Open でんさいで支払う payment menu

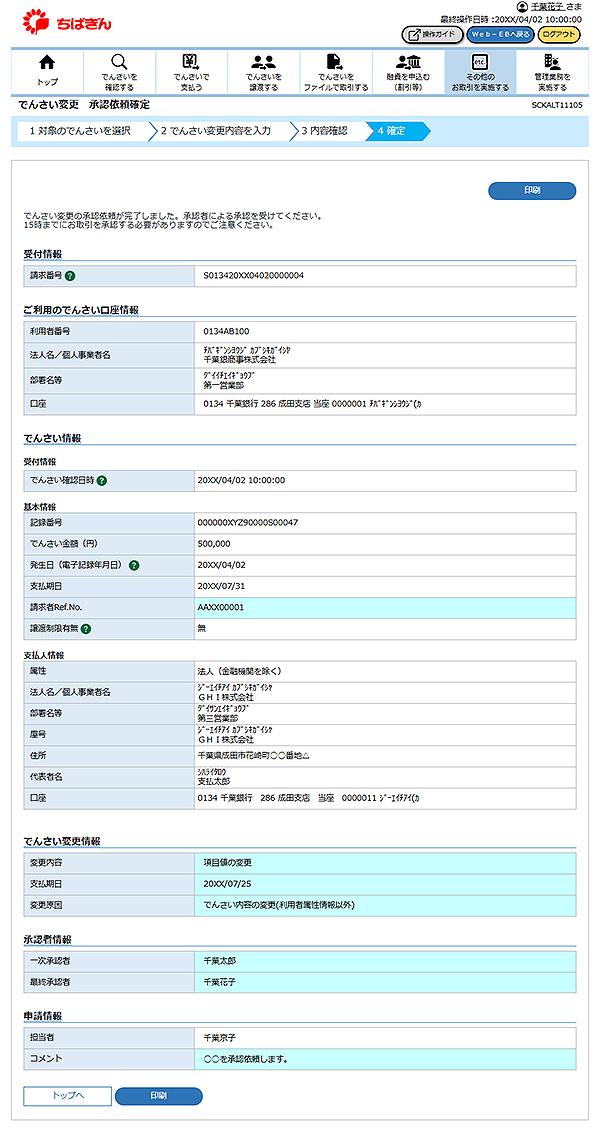click(191, 71)
